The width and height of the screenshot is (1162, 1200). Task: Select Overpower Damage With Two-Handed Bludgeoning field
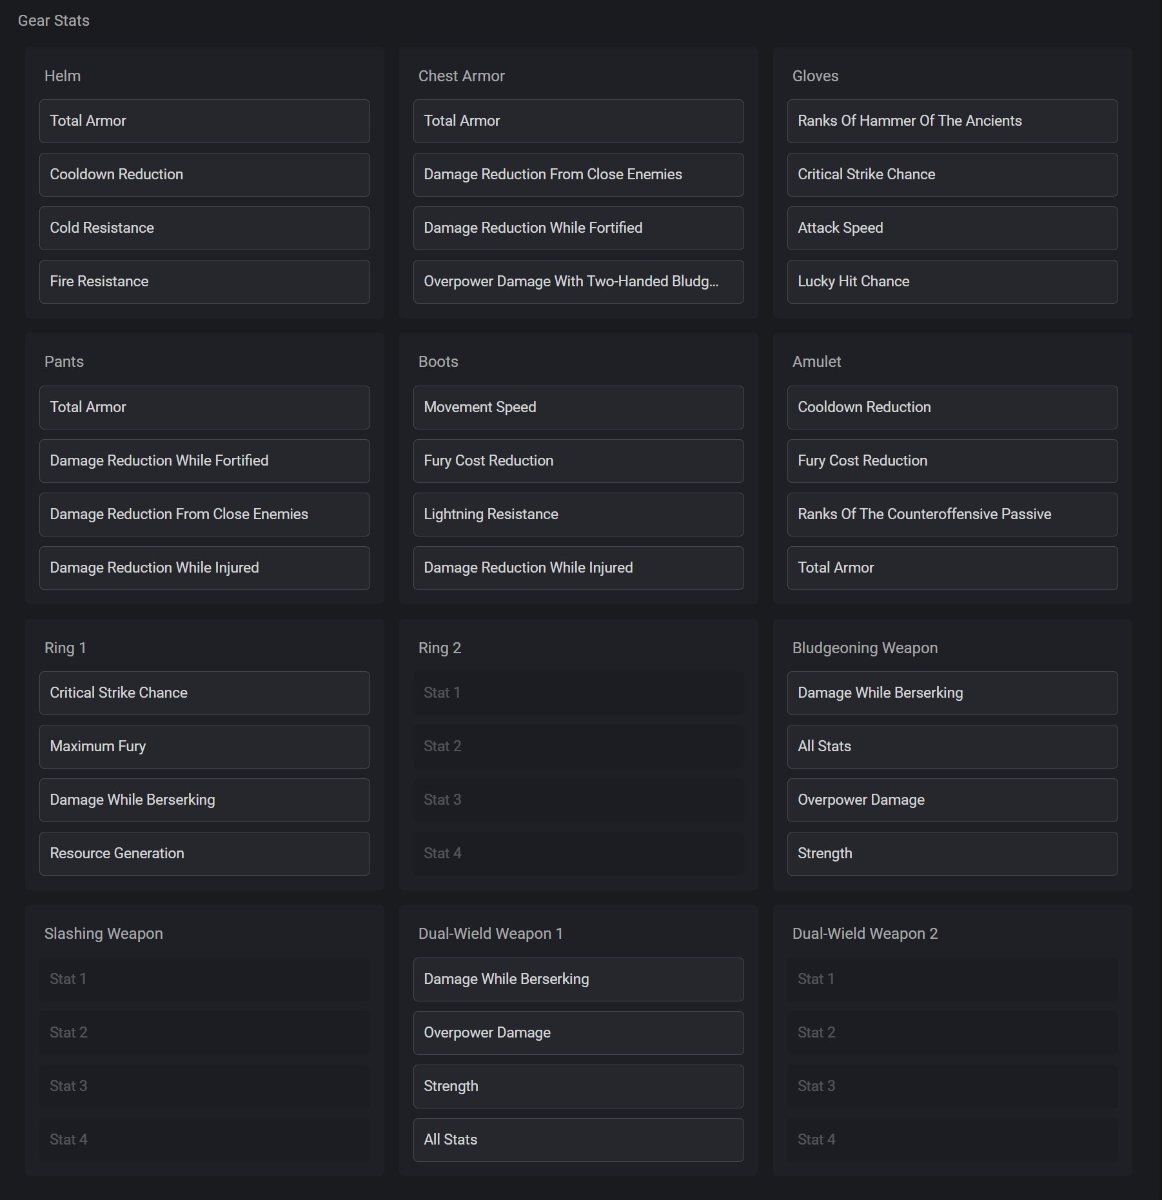tap(578, 282)
